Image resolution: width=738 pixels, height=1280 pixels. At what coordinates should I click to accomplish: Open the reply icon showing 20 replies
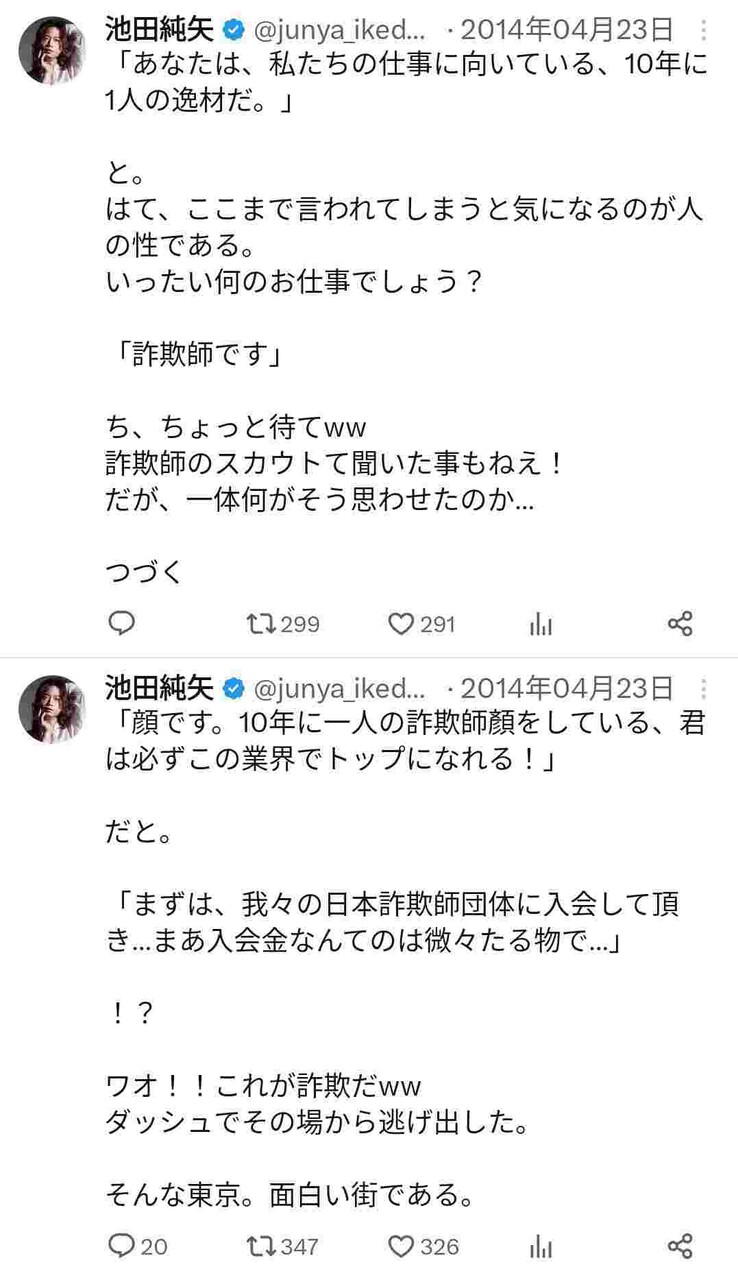[121, 1246]
